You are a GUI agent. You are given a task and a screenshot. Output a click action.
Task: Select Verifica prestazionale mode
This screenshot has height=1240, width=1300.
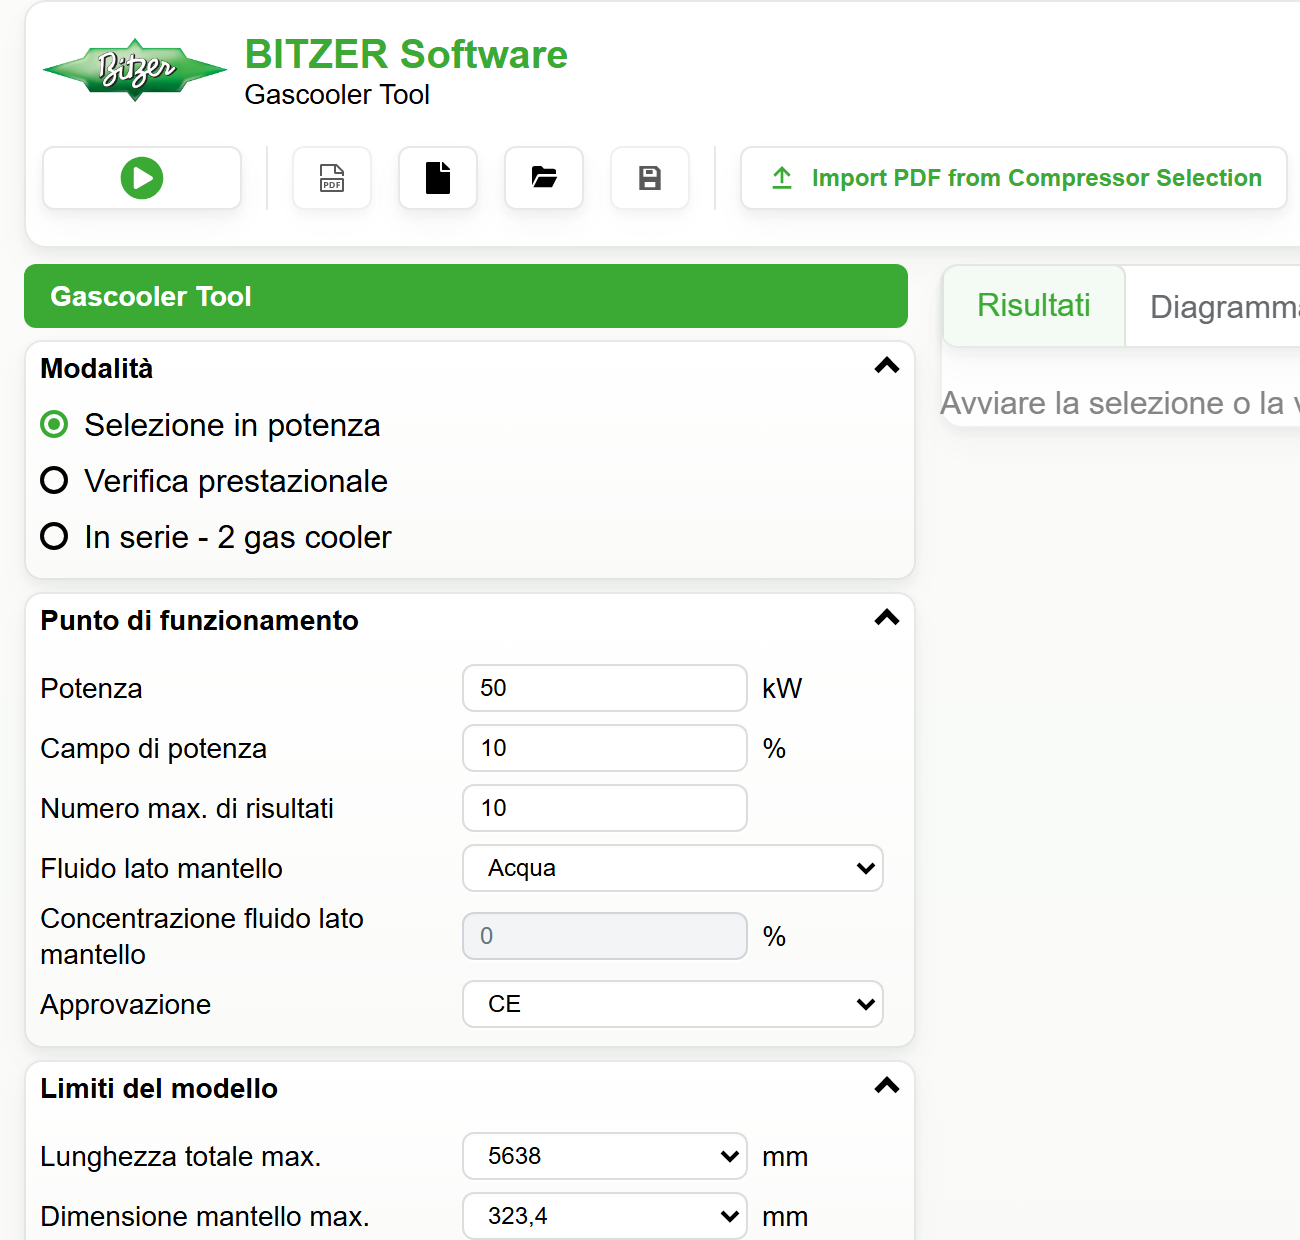(x=54, y=481)
